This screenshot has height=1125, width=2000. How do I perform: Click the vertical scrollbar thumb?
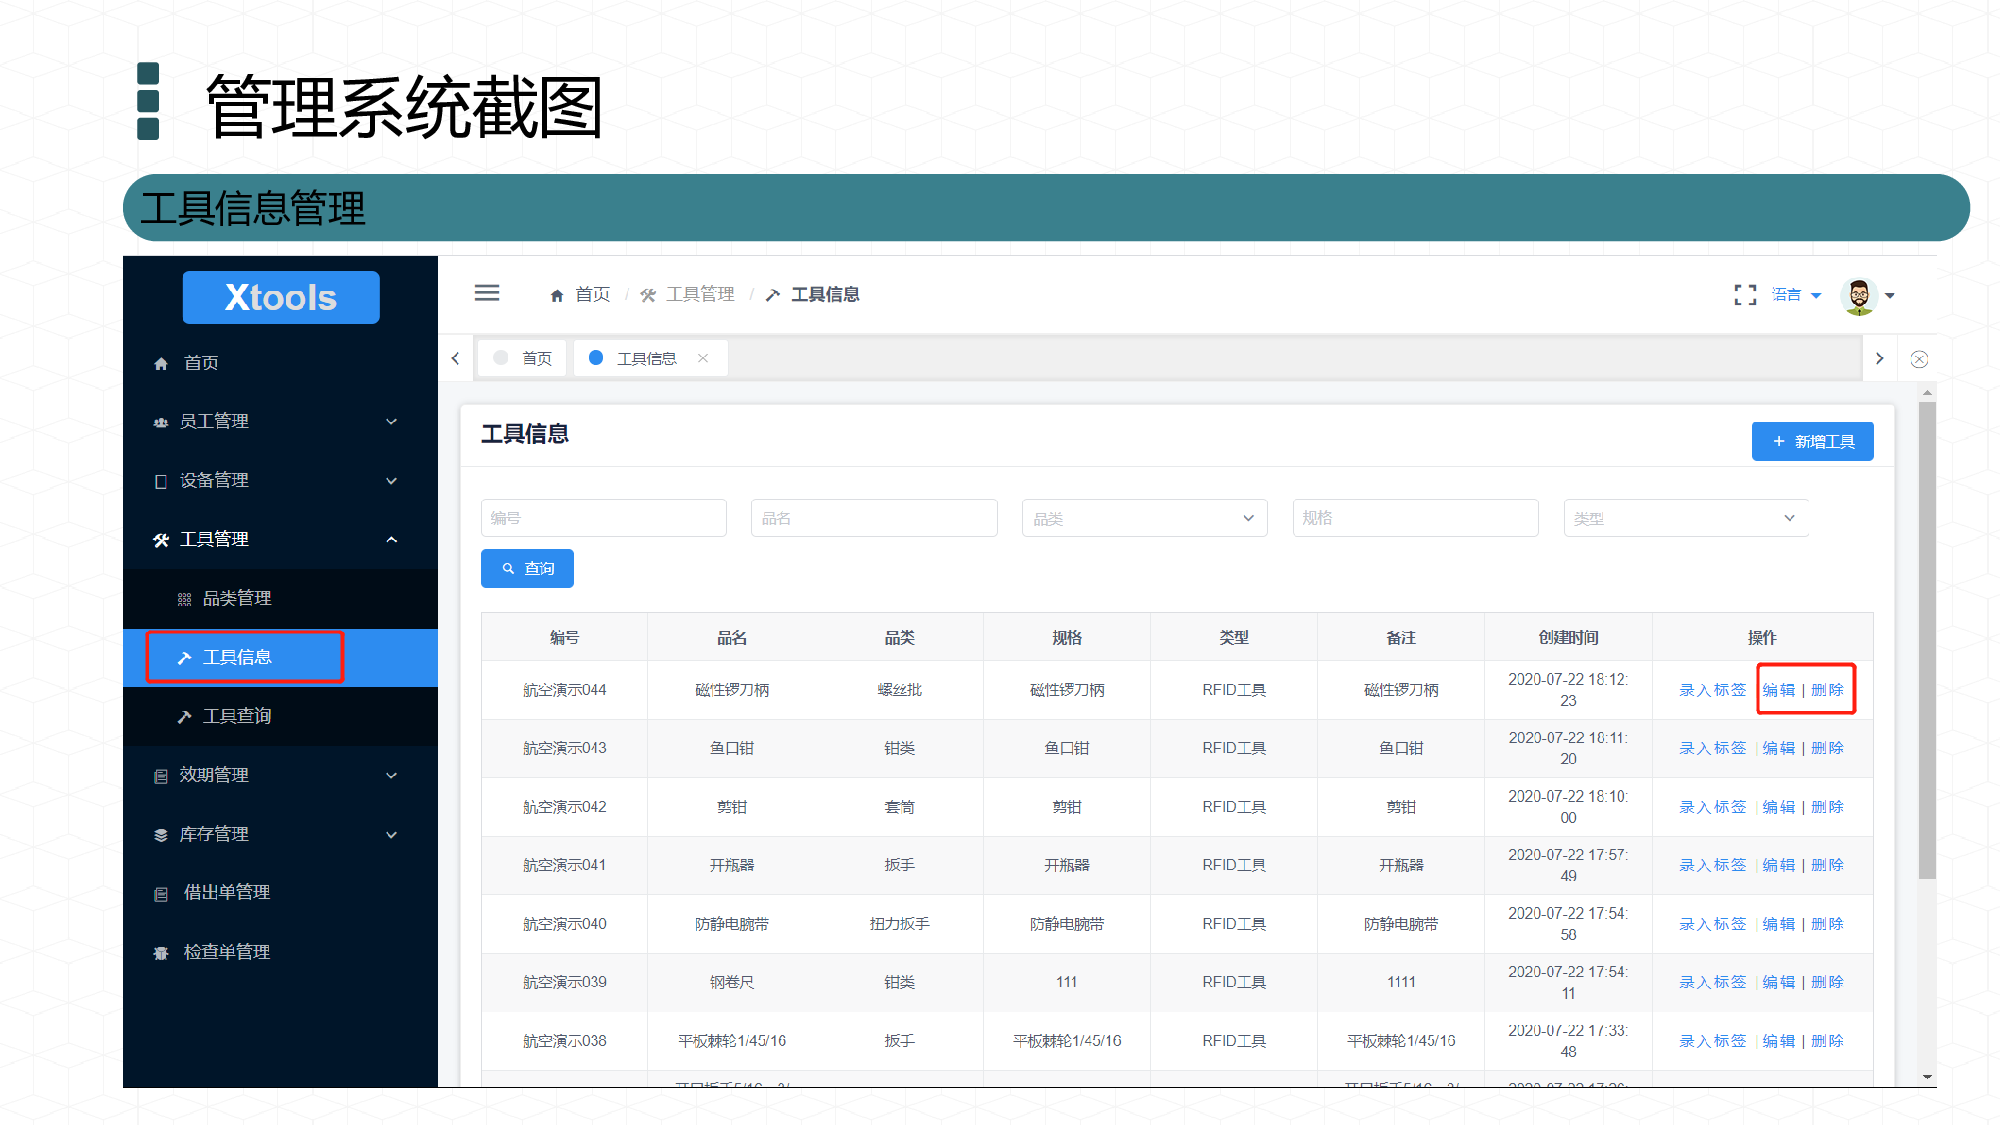point(1927,640)
